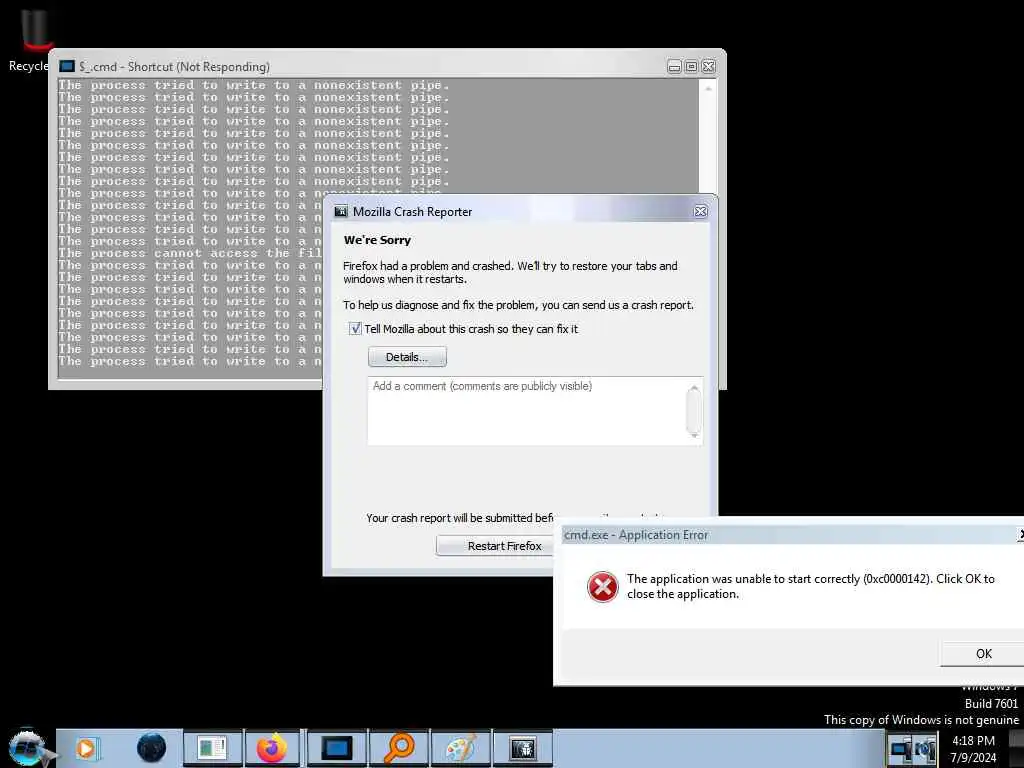Open the Windows Start orb
This screenshot has height=768, width=1024.
click(27, 748)
